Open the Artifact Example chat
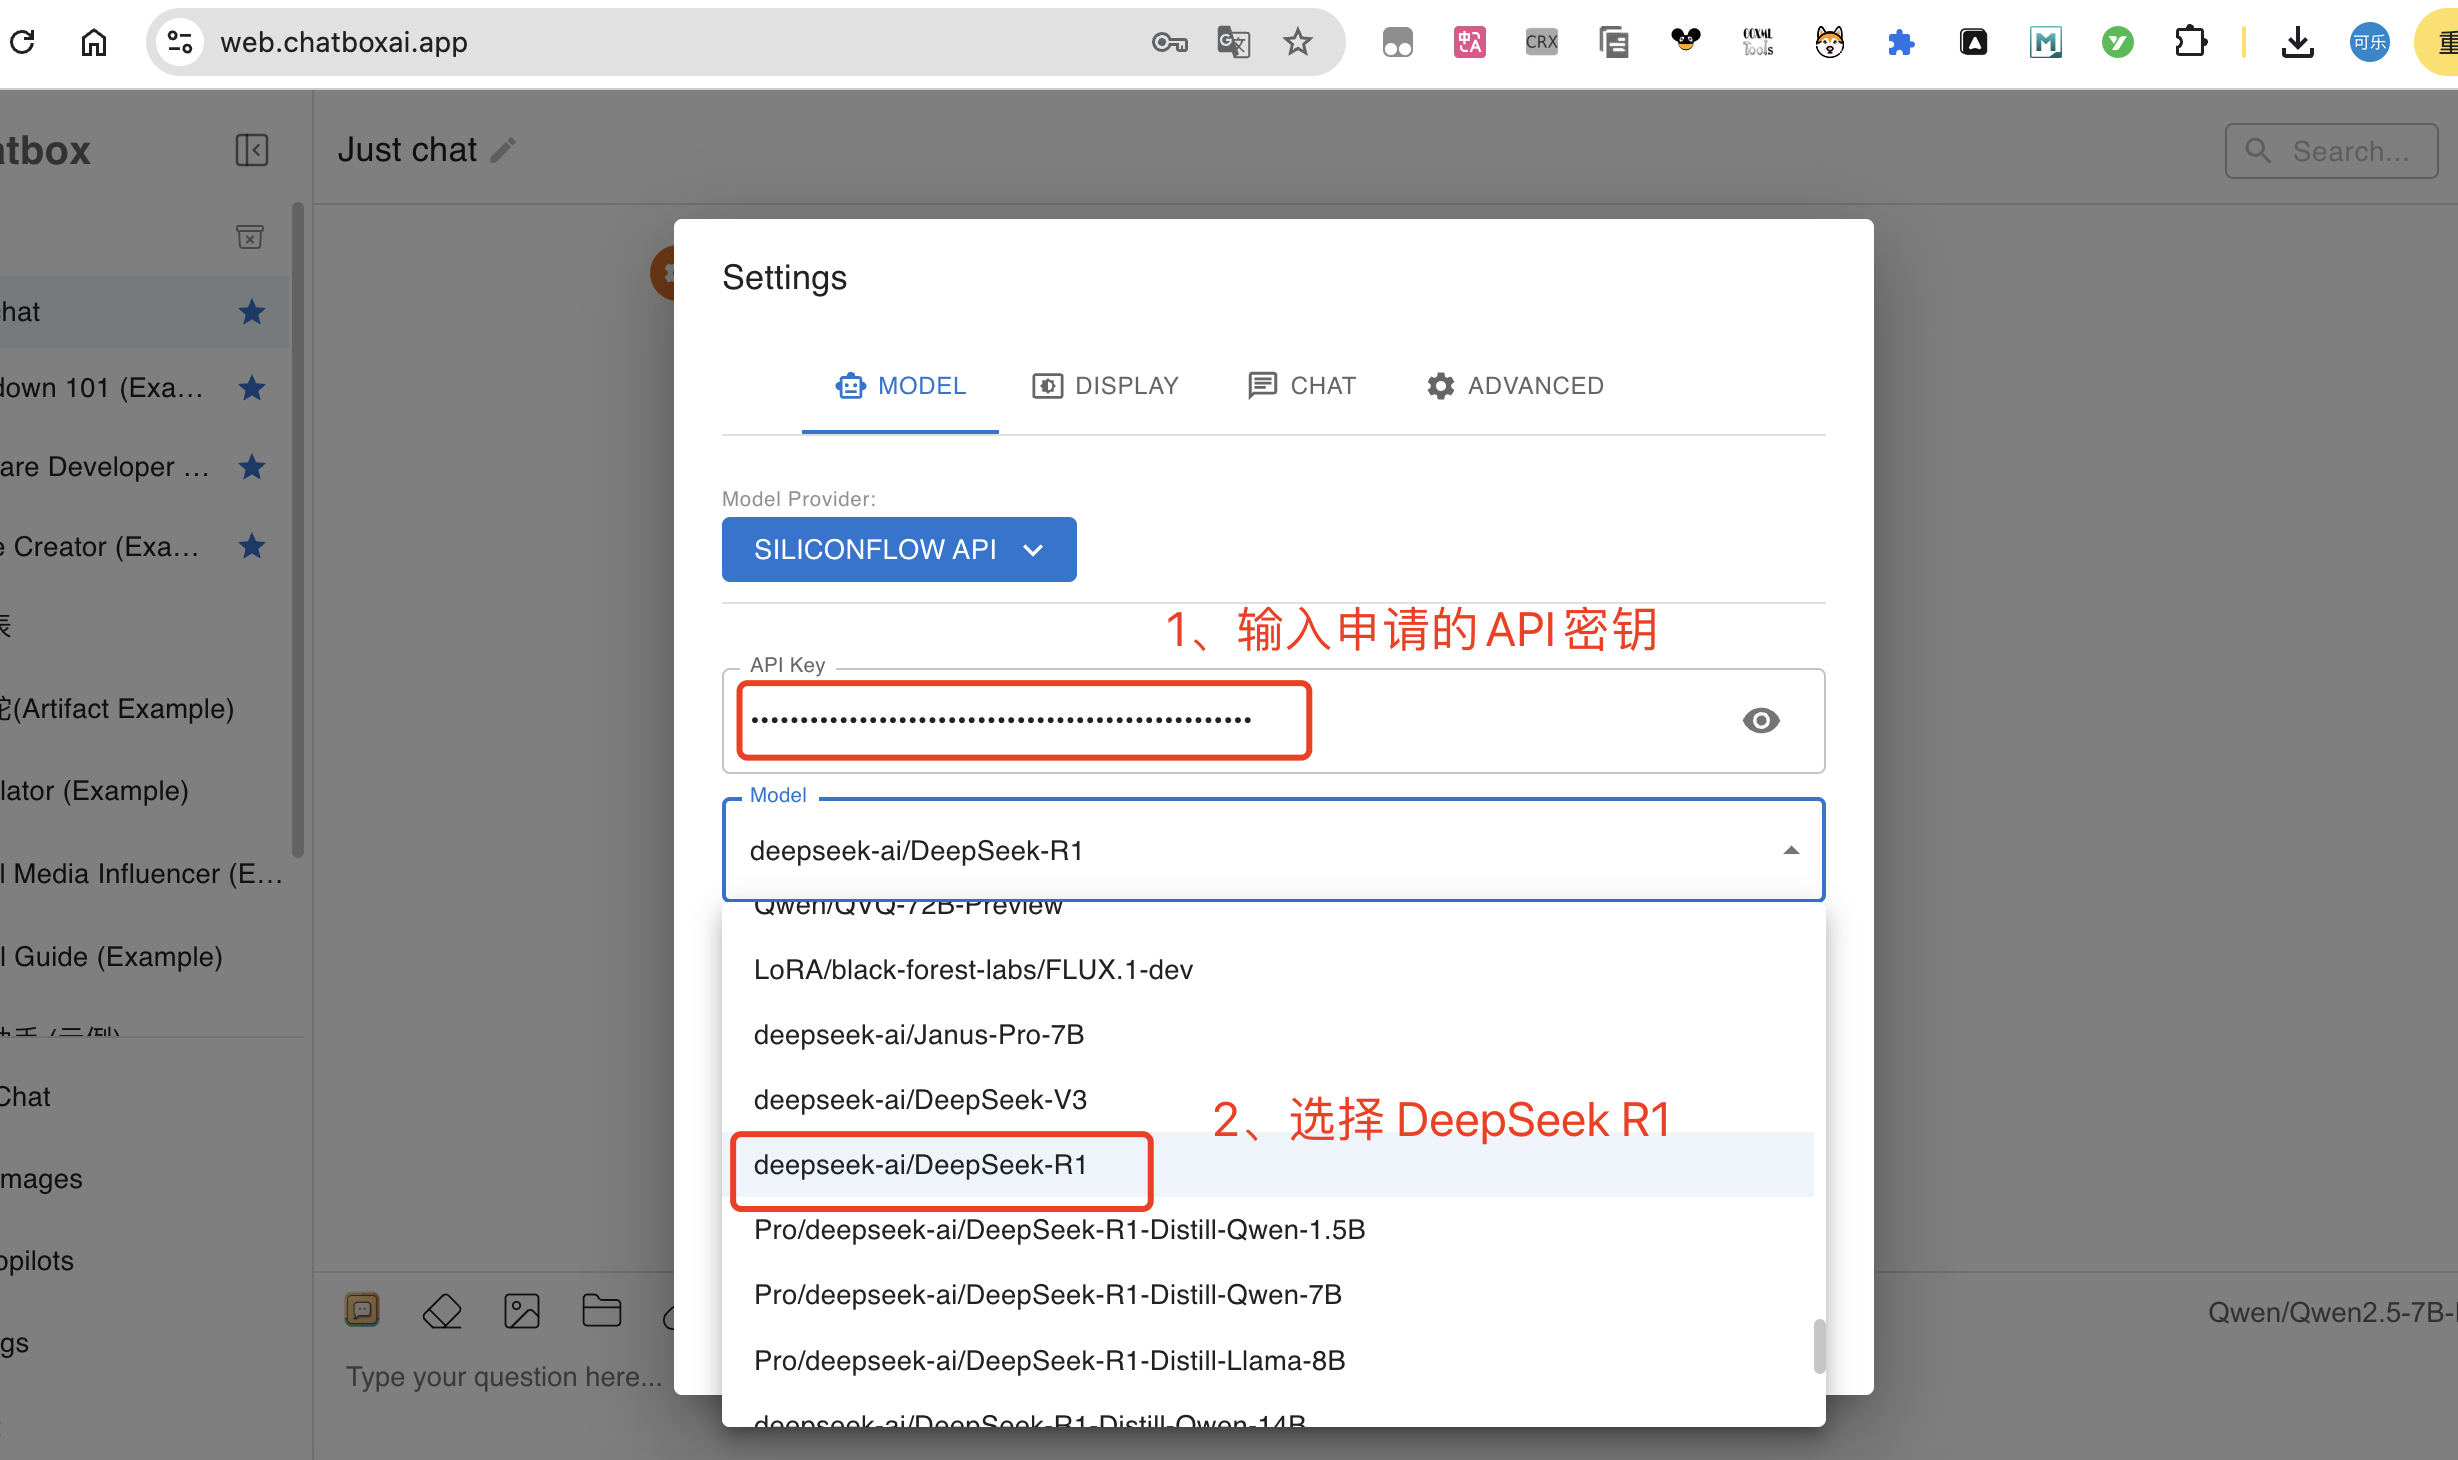The width and height of the screenshot is (2458, 1460). coord(145,708)
